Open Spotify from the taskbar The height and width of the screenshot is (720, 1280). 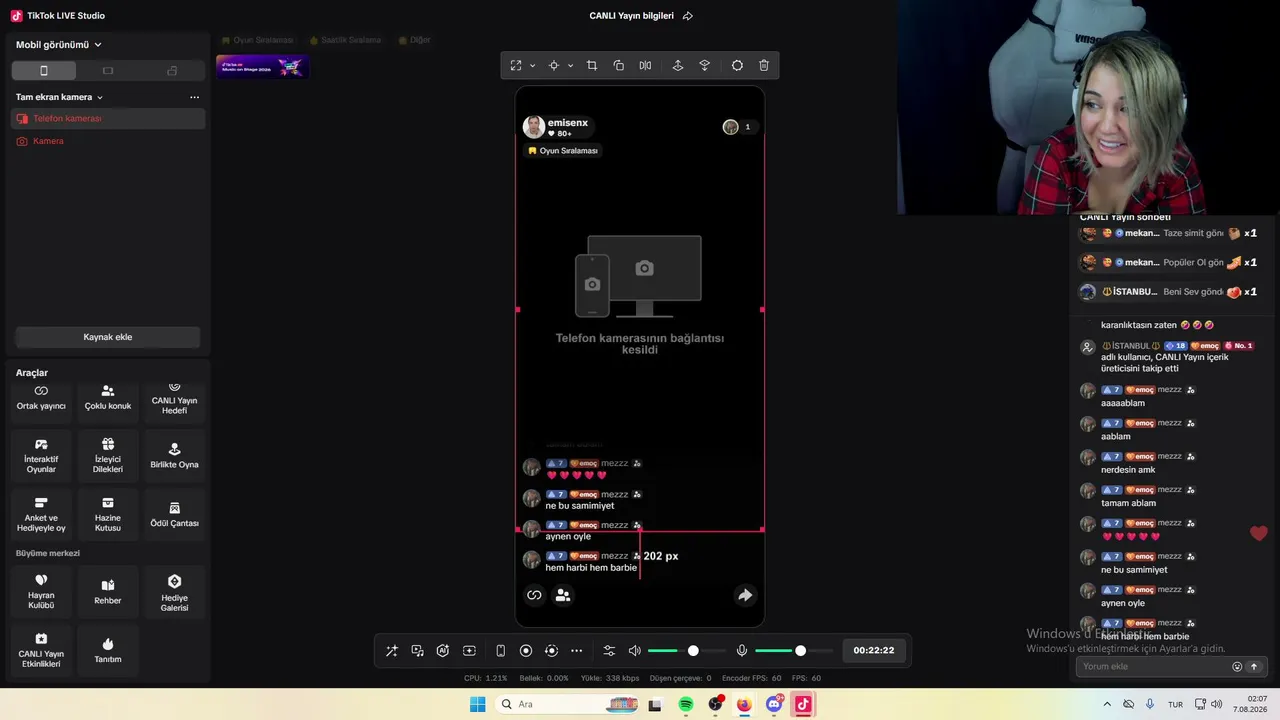[686, 704]
